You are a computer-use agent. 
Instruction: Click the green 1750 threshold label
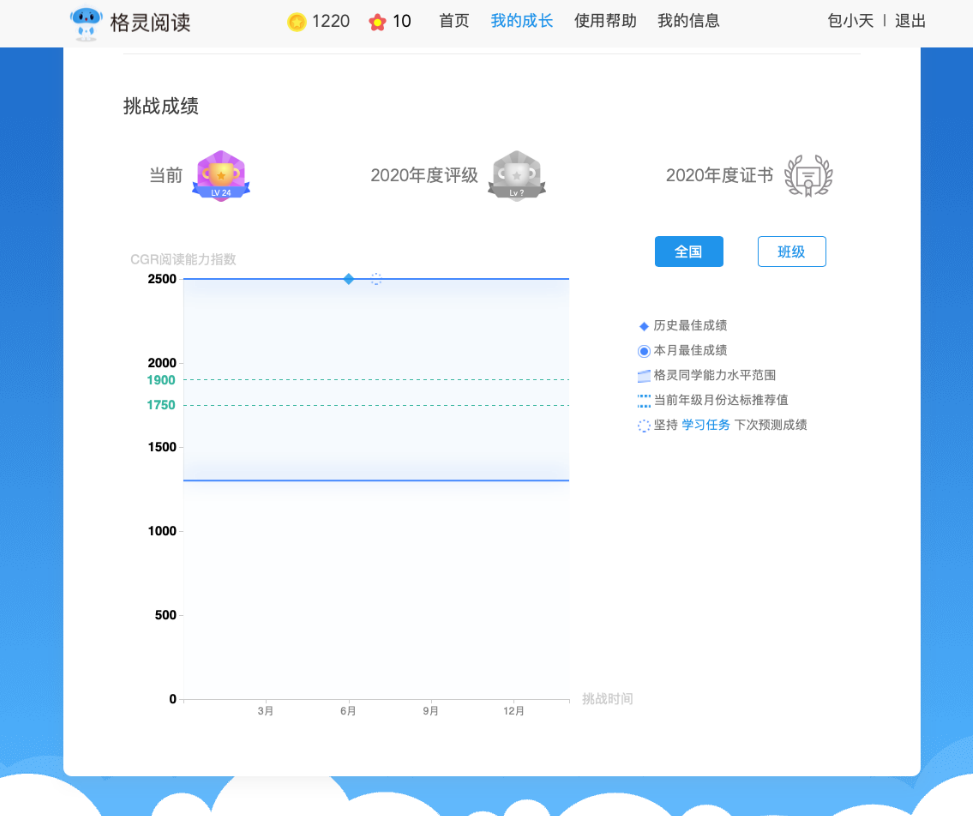(x=161, y=405)
